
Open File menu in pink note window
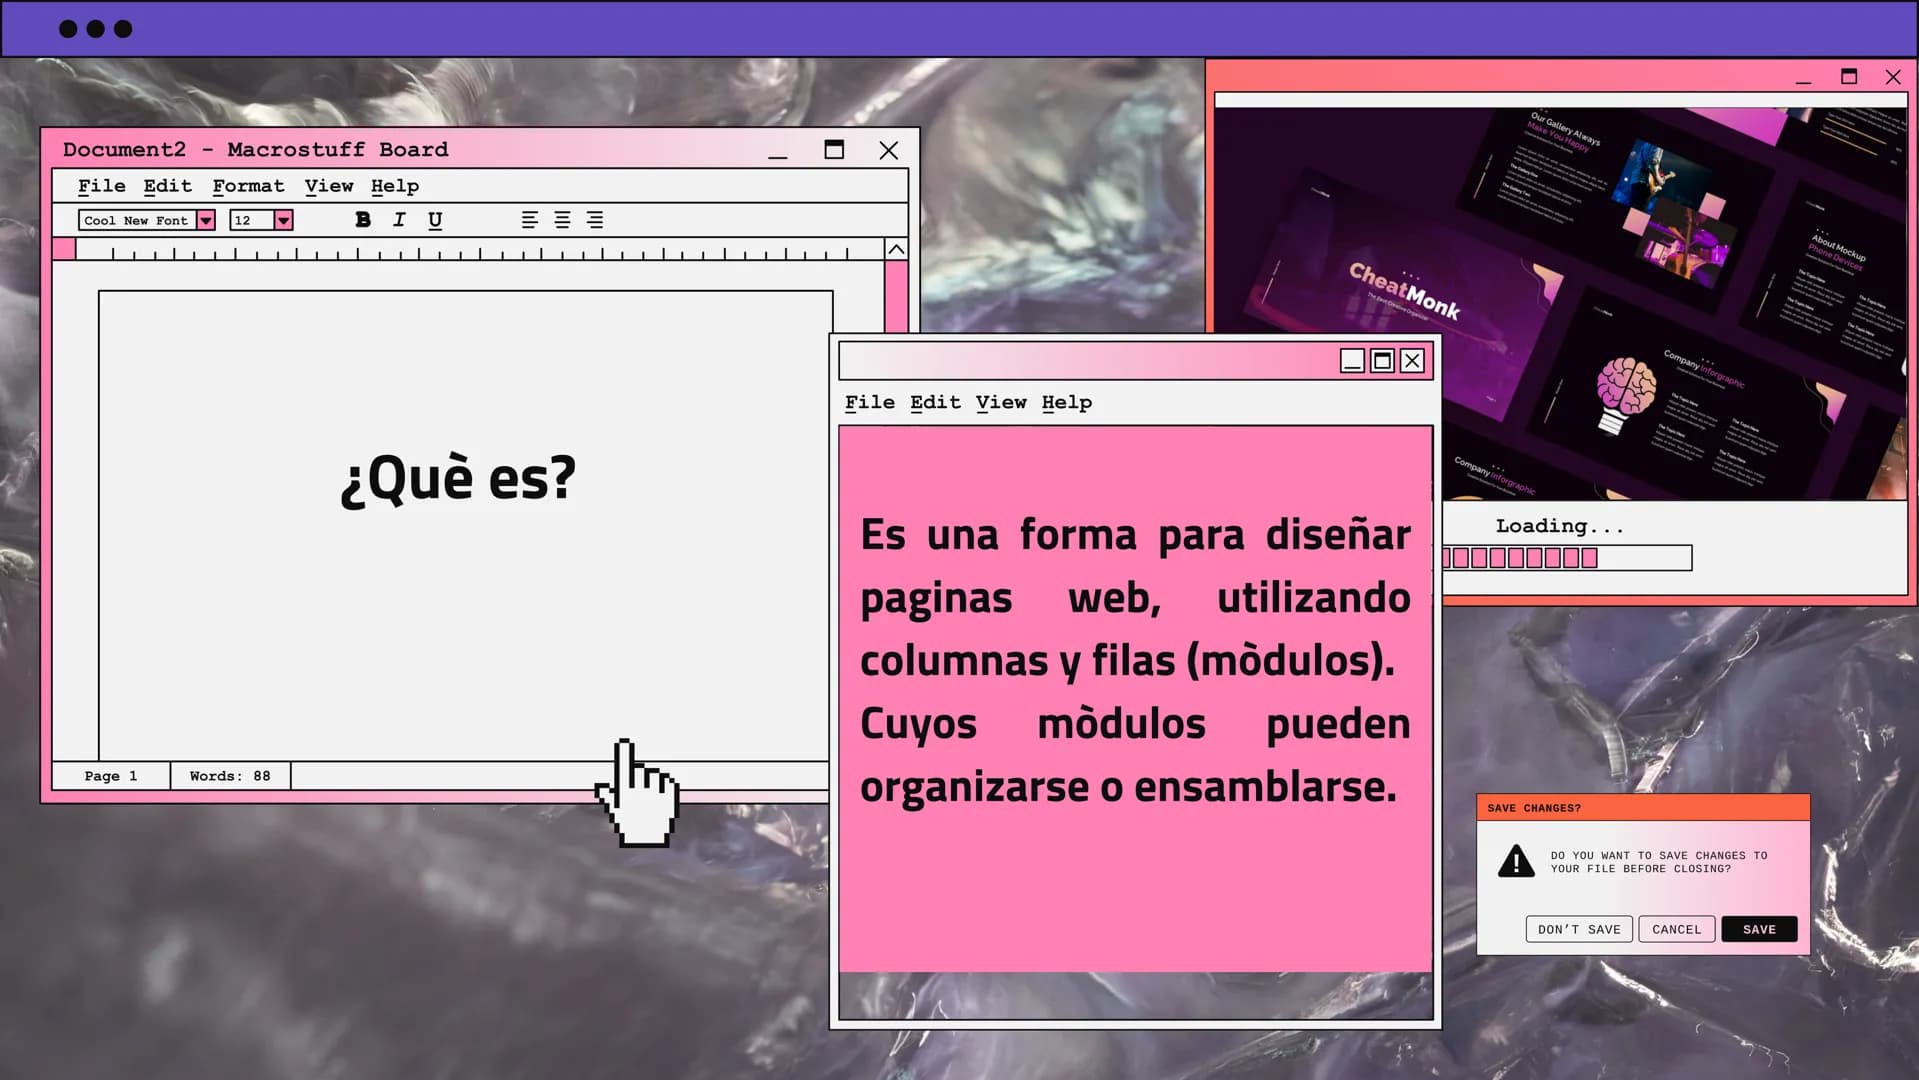(870, 402)
